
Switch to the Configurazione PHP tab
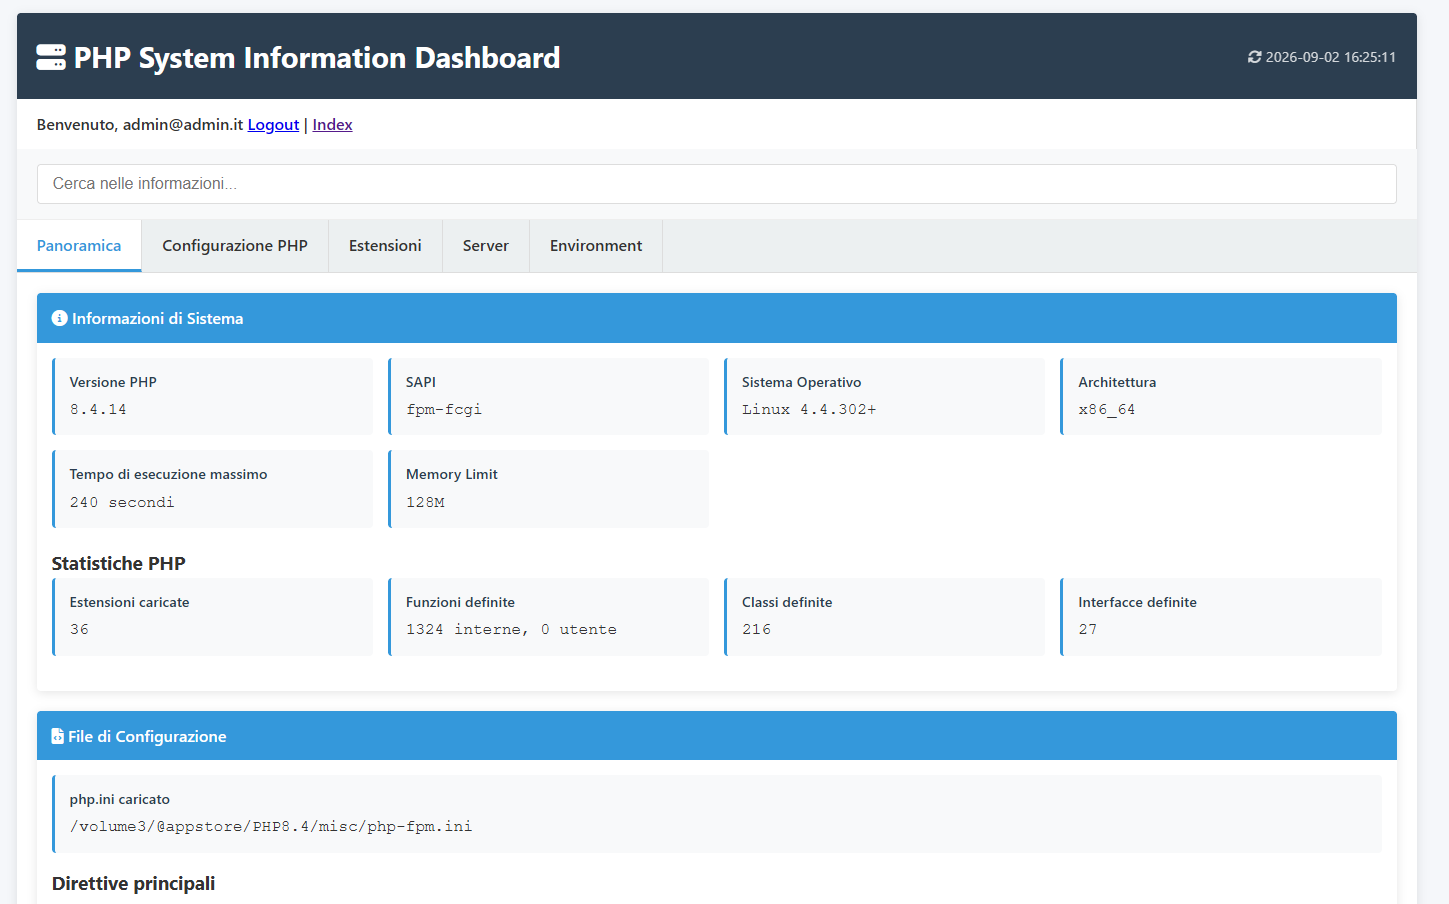click(235, 246)
